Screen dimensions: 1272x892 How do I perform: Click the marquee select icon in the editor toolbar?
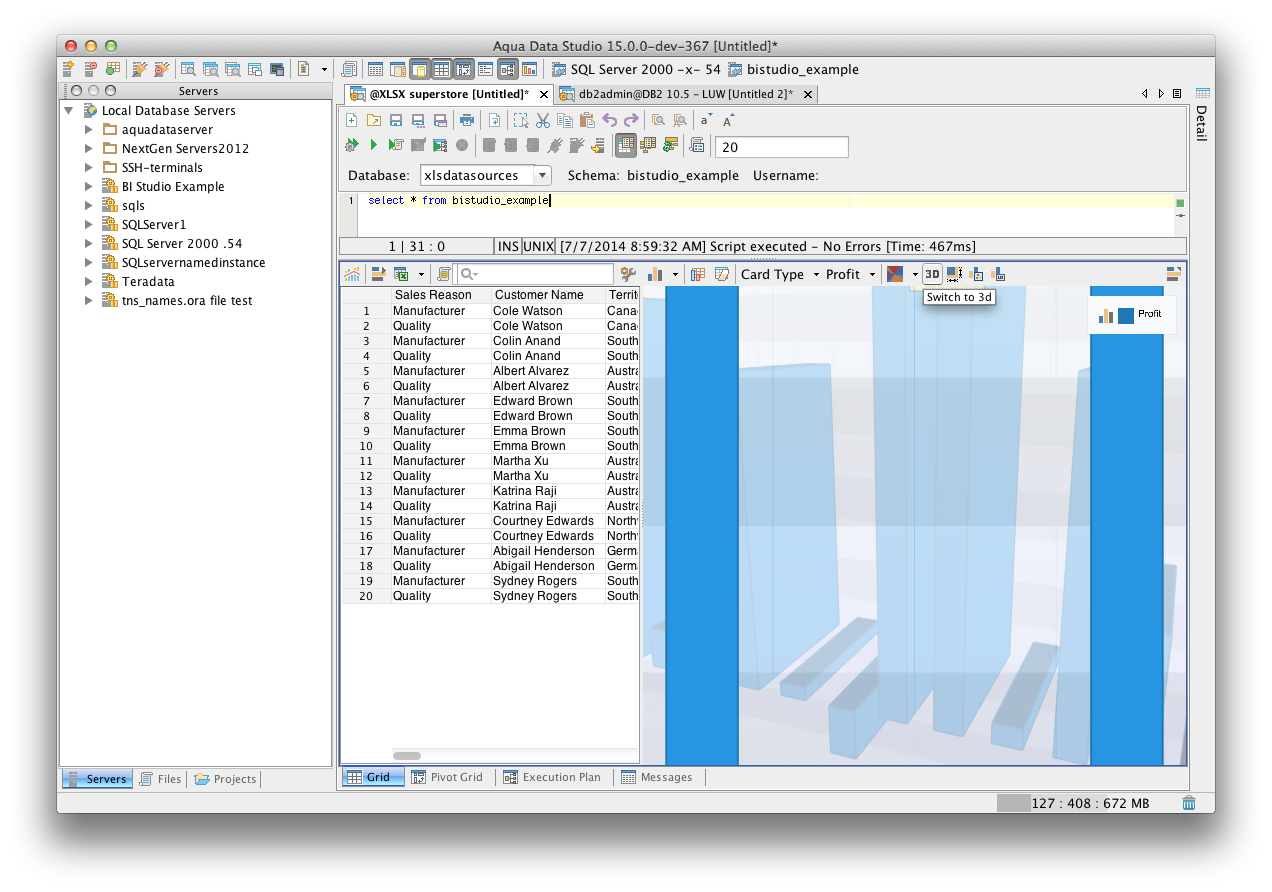(521, 120)
